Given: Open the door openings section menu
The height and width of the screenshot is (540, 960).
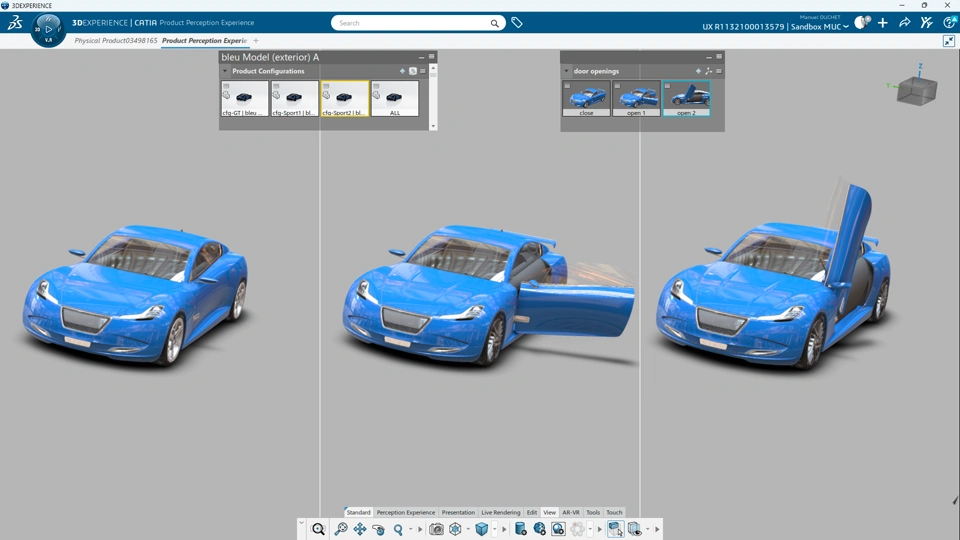Looking at the screenshot, I should (x=719, y=71).
